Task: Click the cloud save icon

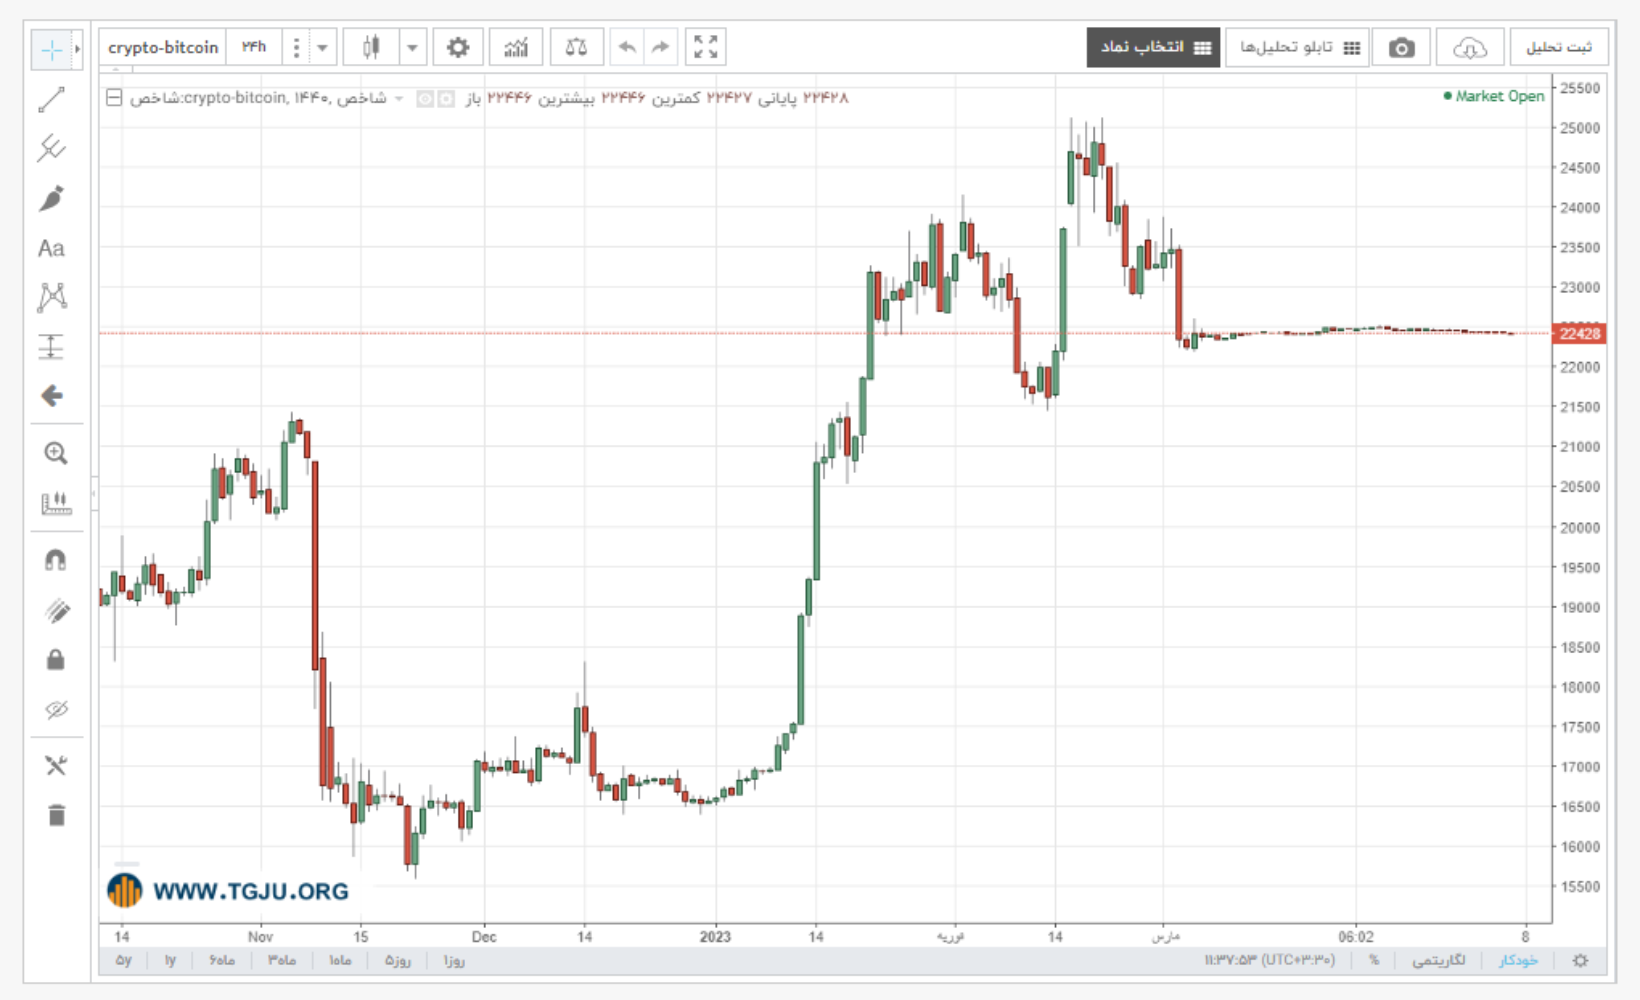Action: 1470,48
